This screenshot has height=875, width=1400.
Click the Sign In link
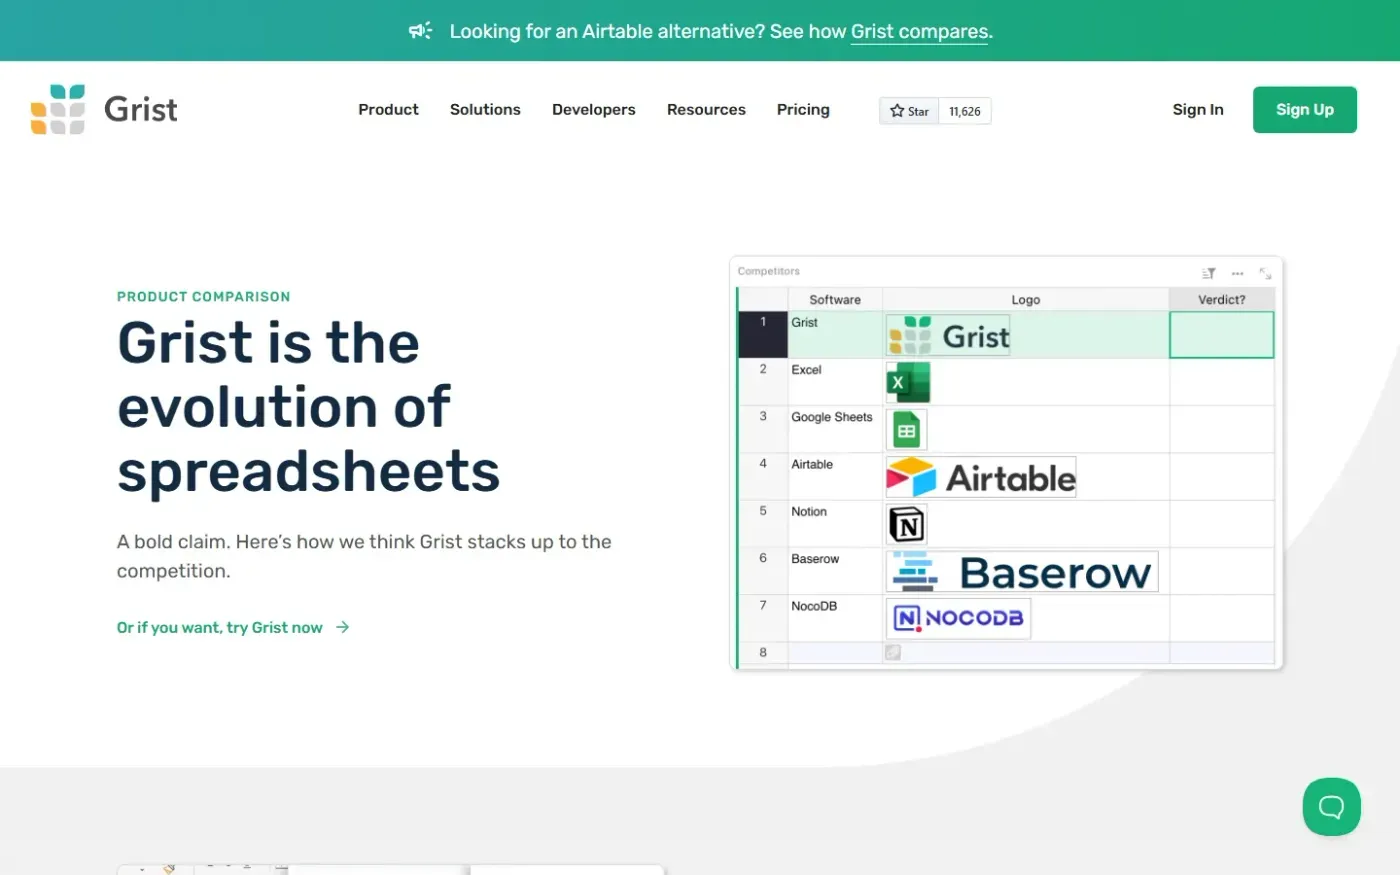1198,109
